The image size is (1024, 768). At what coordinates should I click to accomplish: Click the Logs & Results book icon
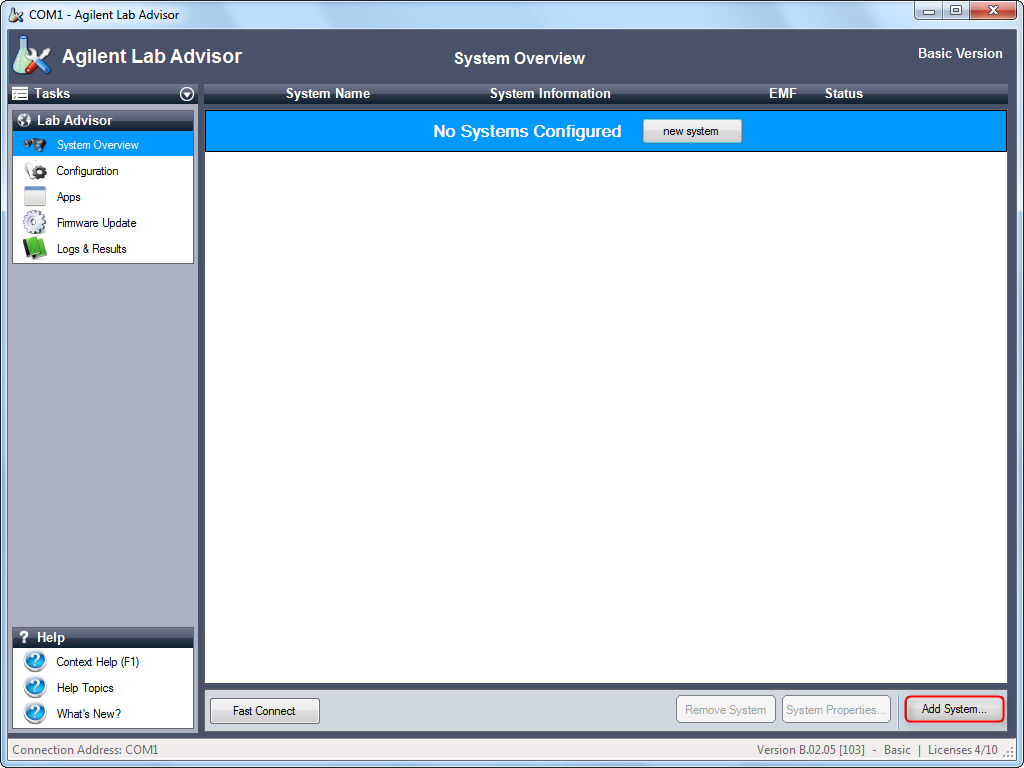click(x=35, y=249)
